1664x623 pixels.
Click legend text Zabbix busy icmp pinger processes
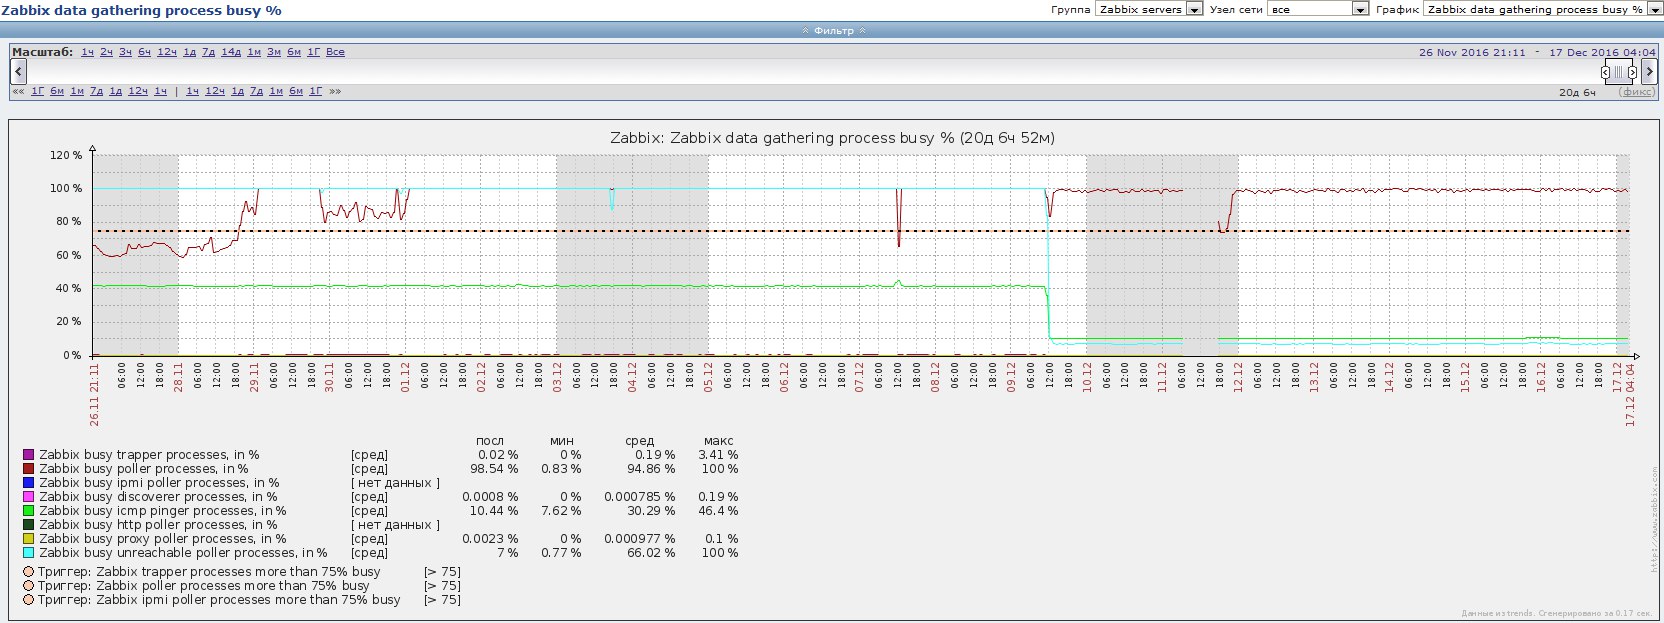point(163,511)
